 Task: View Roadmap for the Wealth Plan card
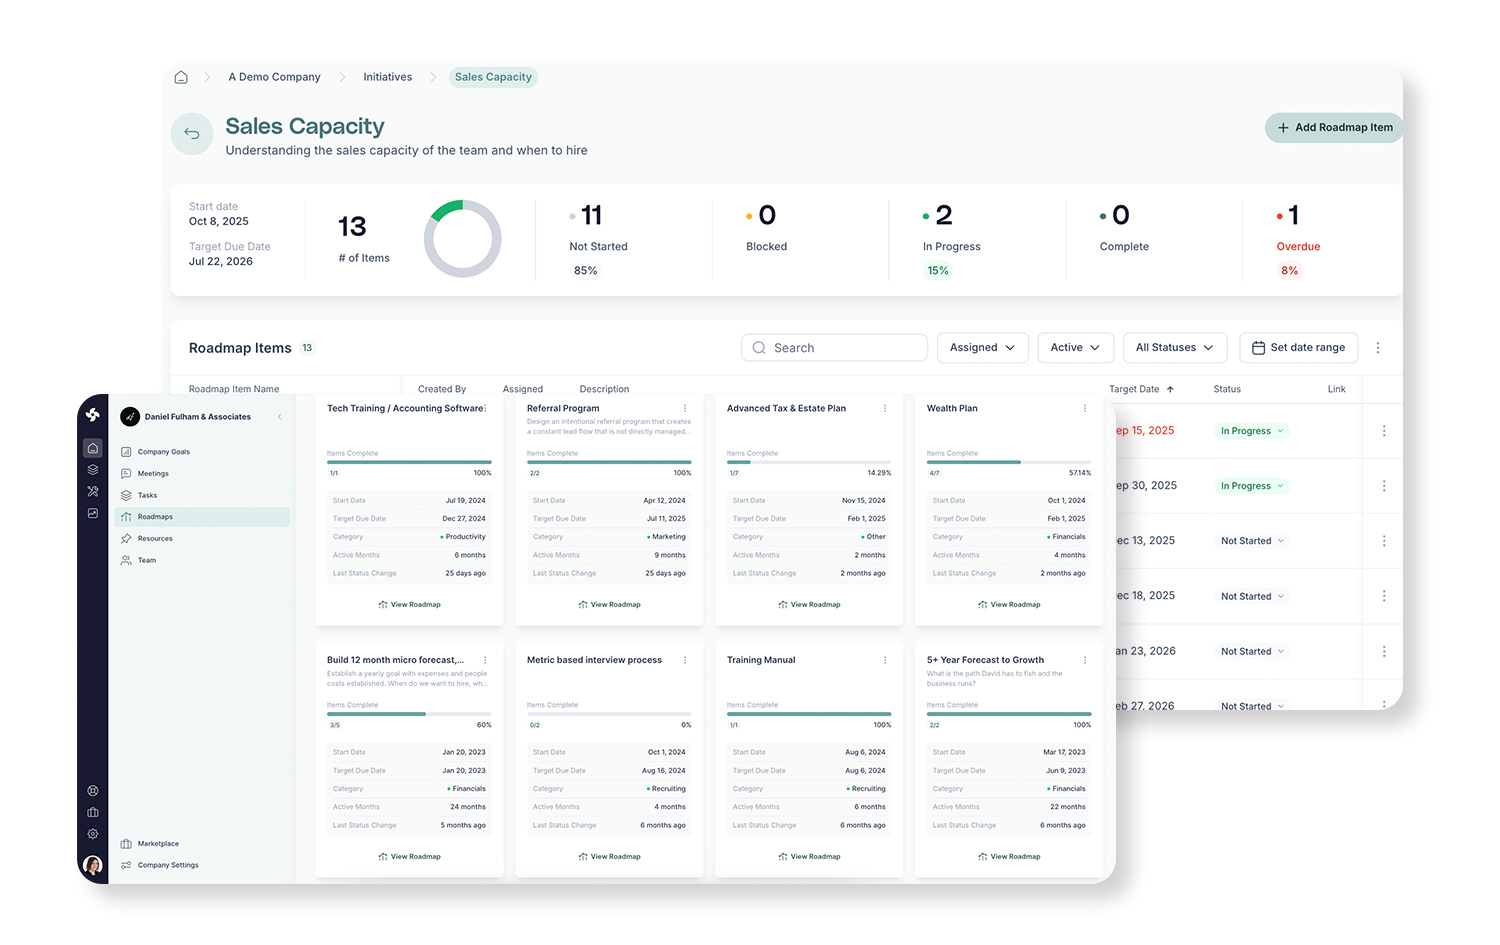1009,605
